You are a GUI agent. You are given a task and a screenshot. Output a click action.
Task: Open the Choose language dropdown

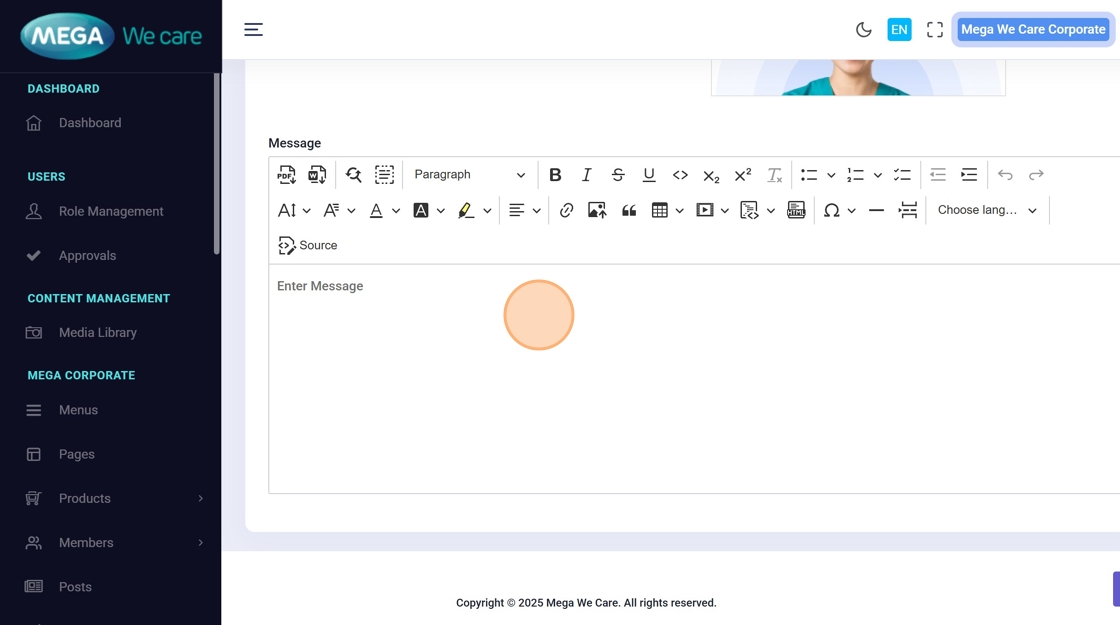987,210
